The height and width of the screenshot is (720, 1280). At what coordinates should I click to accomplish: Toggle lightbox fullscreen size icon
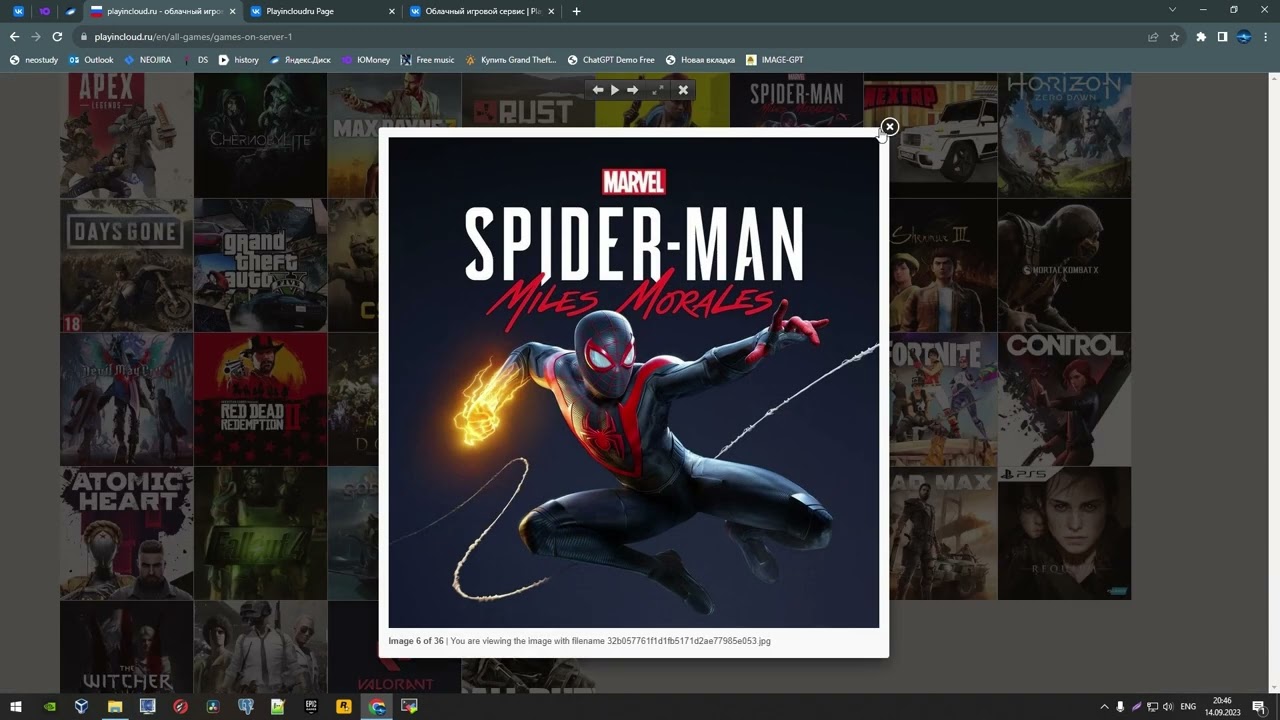click(658, 90)
